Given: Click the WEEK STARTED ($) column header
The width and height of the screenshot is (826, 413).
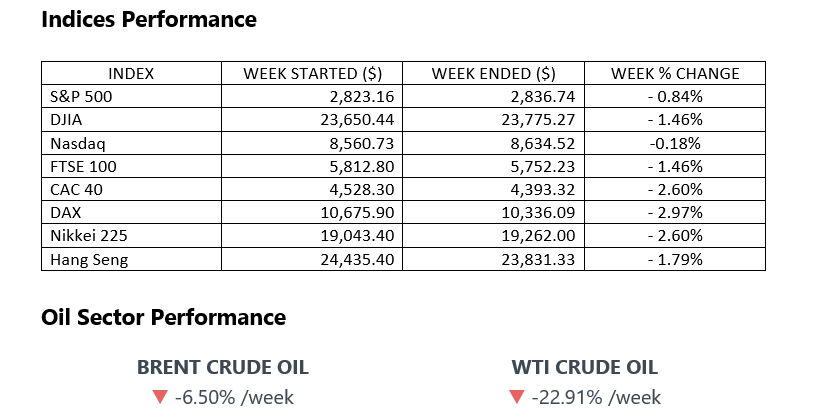Looking at the screenshot, I should pyautogui.click(x=314, y=73).
